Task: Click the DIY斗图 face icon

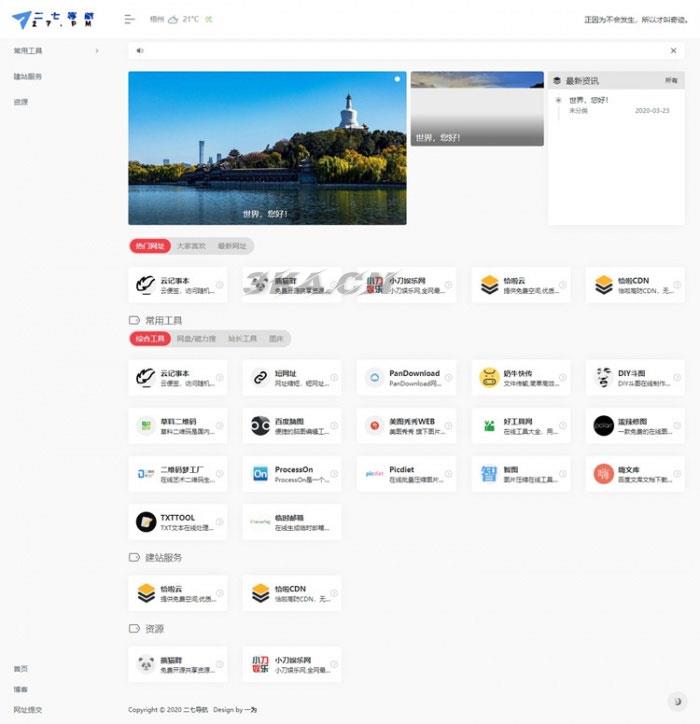Action: pos(603,377)
